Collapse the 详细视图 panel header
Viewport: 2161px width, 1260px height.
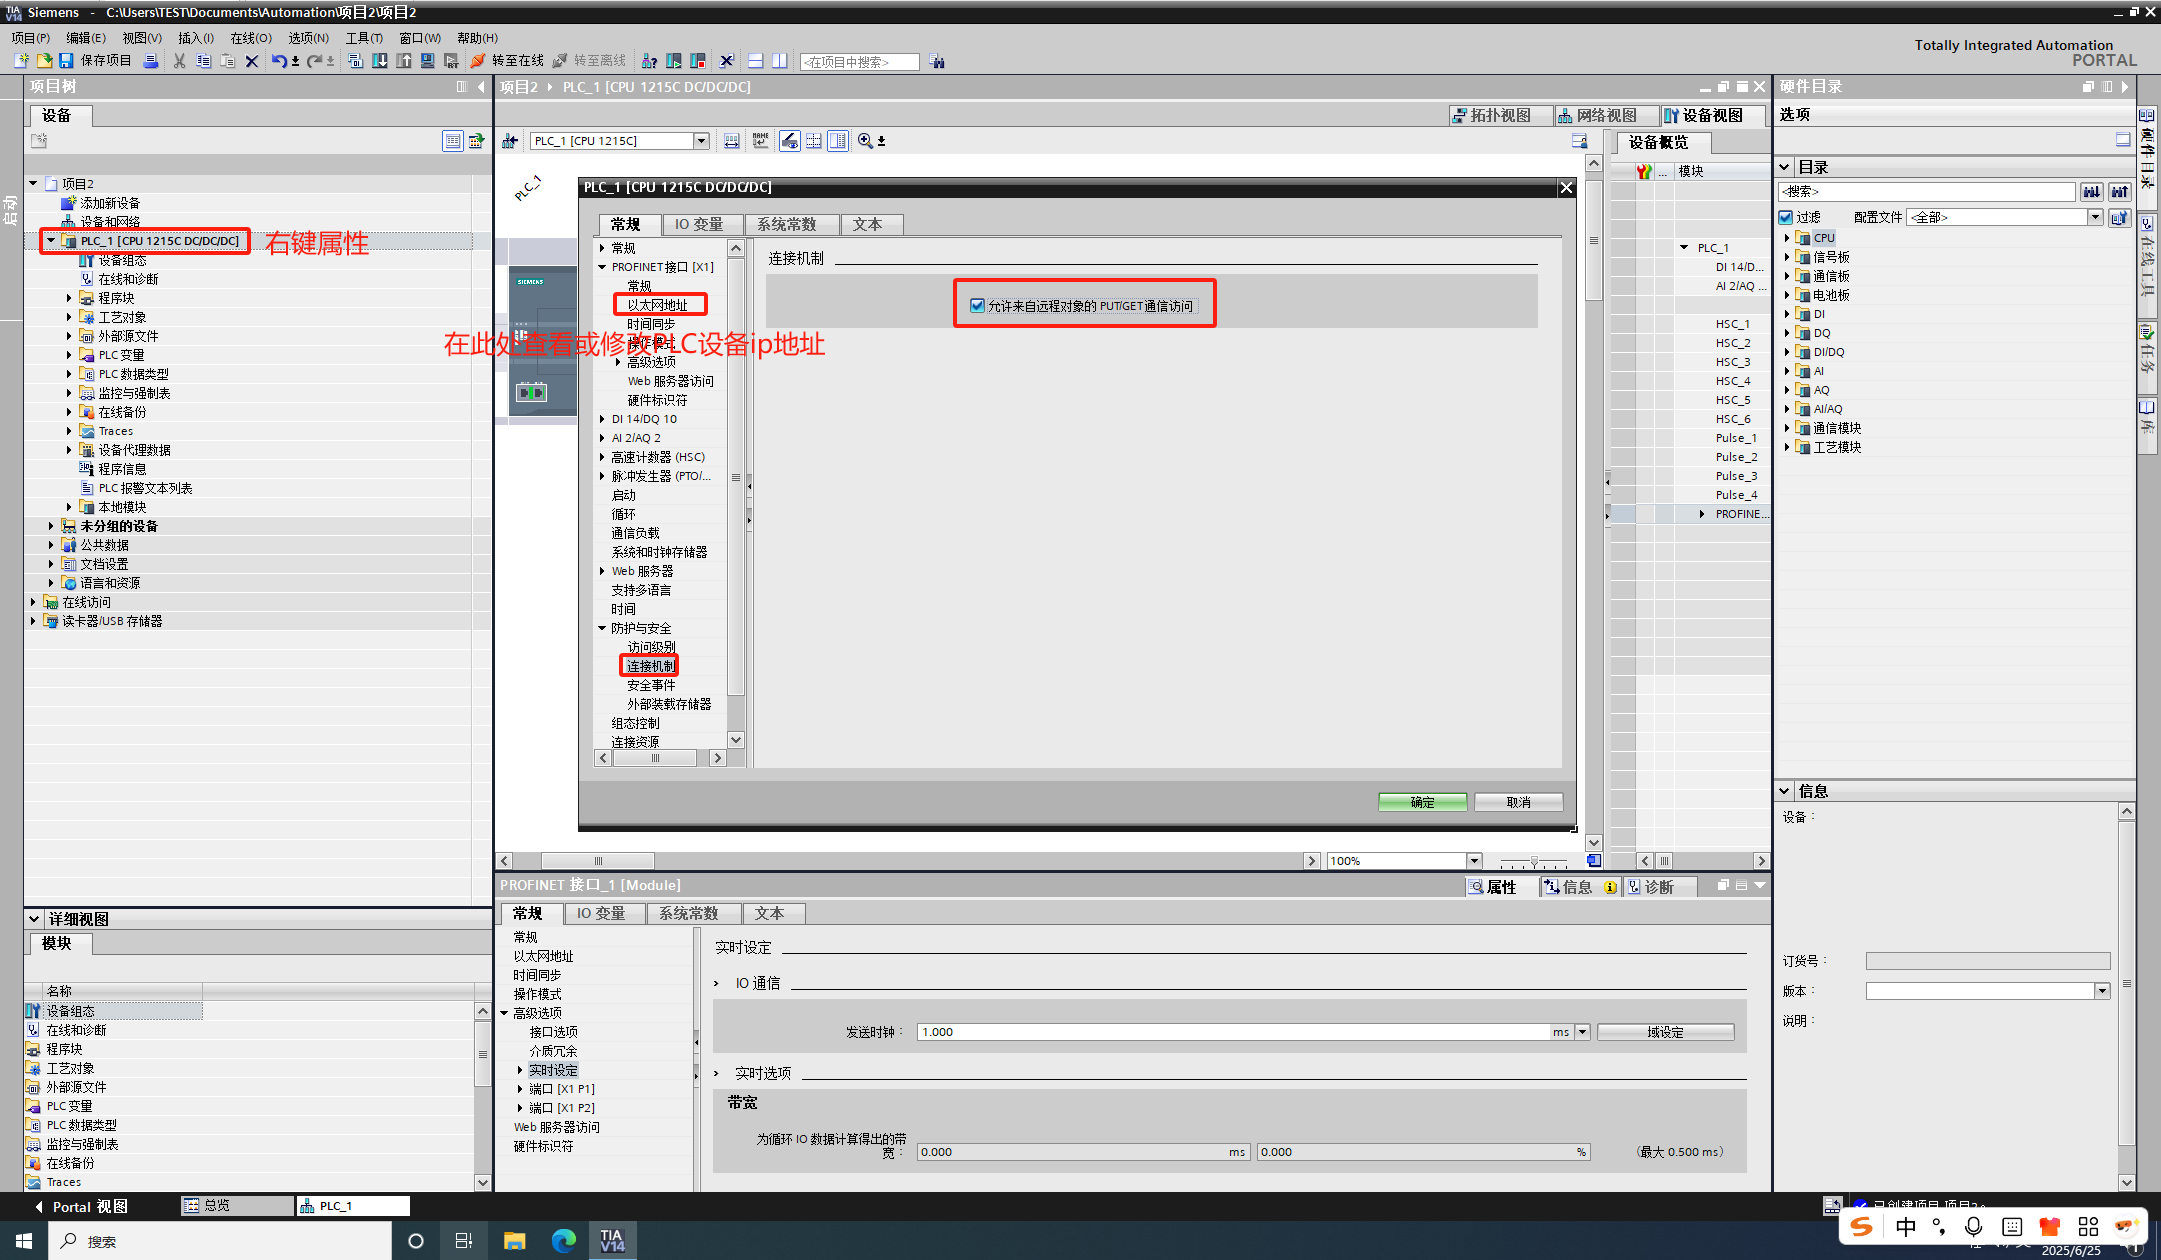34,919
